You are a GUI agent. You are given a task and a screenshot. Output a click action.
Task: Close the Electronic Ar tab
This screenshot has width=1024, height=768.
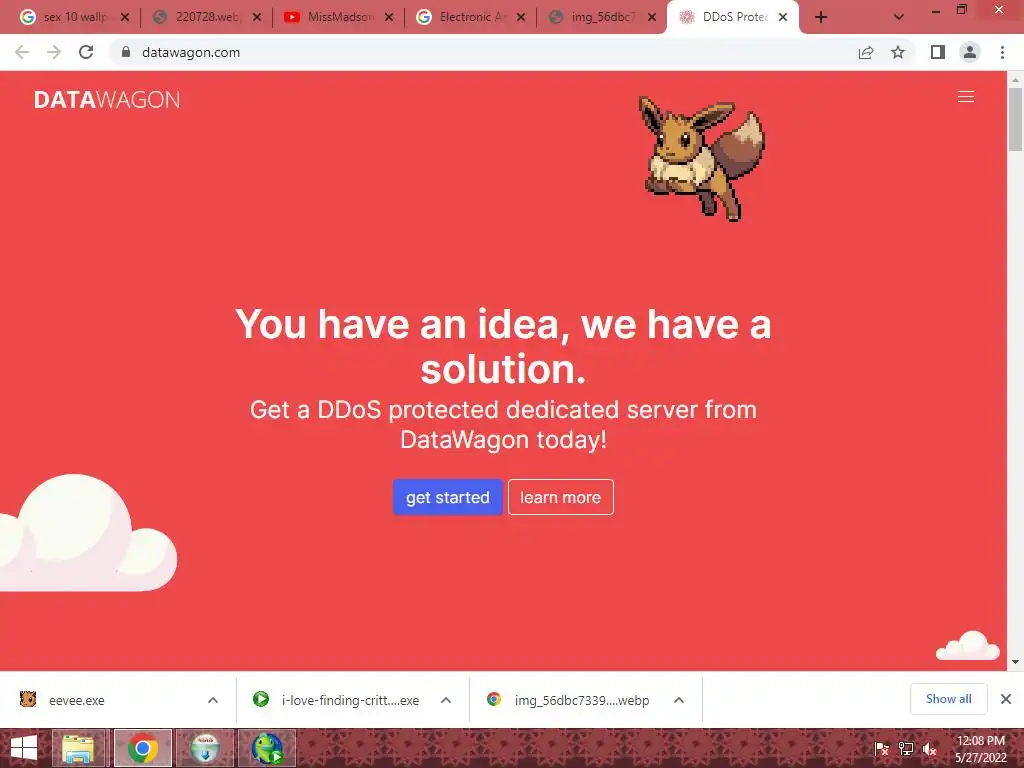point(521,18)
